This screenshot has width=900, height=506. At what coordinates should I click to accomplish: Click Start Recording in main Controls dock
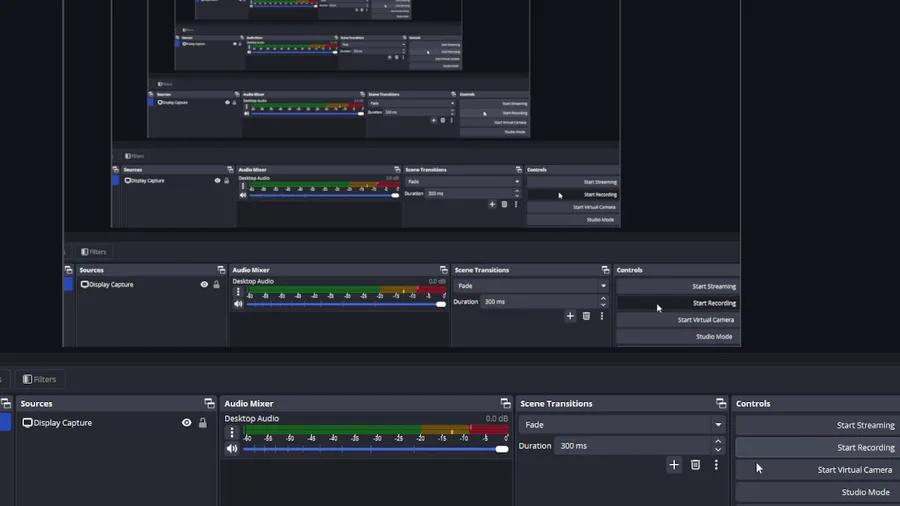[x=817, y=447]
